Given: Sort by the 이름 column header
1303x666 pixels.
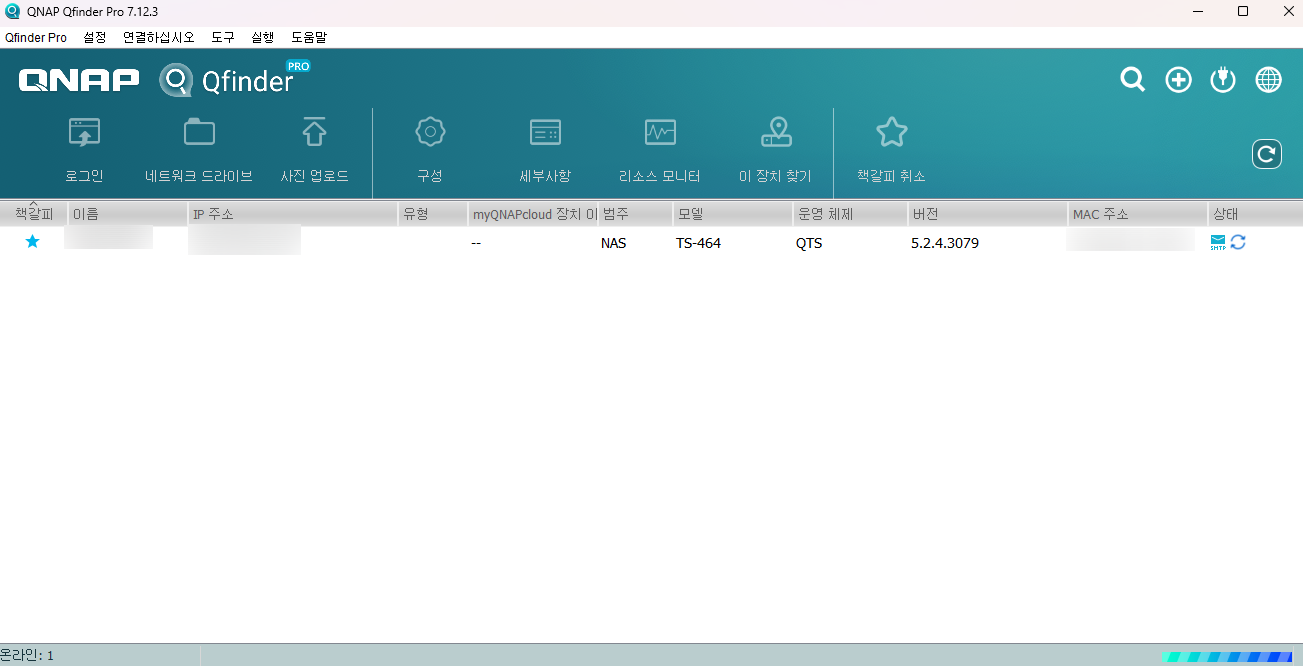Looking at the screenshot, I should point(128,214).
